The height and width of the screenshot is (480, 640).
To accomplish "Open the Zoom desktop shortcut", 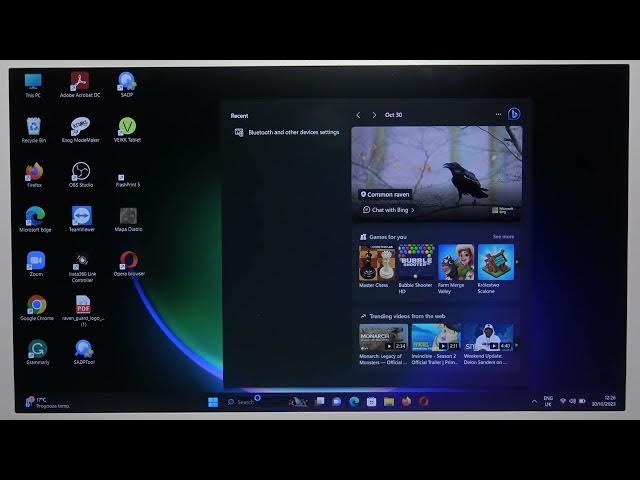I will [36, 261].
